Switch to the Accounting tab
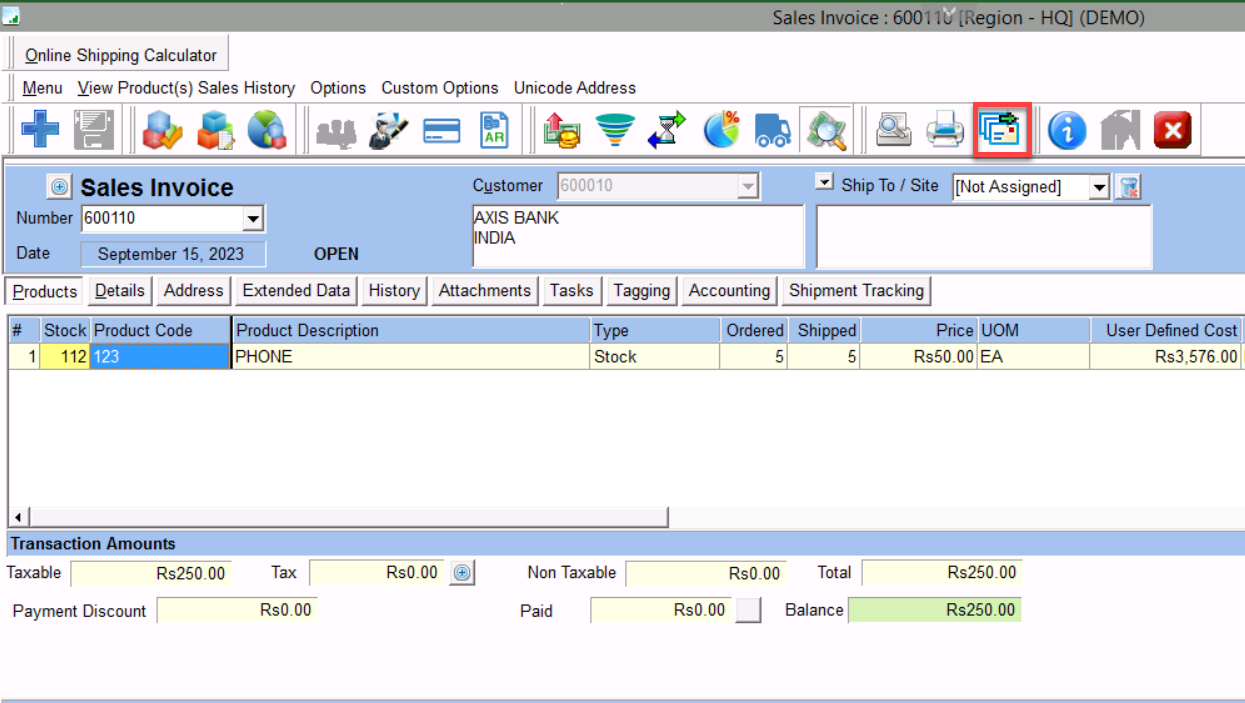 (729, 291)
